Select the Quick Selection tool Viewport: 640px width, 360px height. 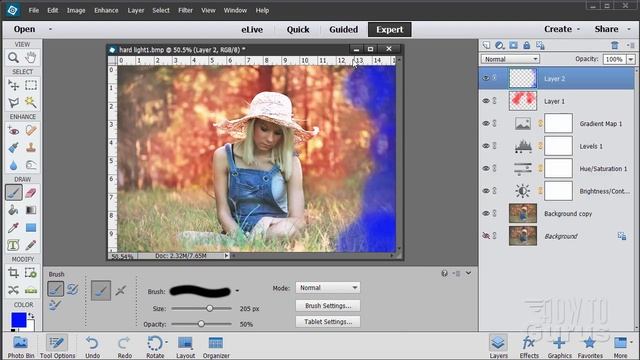pos(31,102)
